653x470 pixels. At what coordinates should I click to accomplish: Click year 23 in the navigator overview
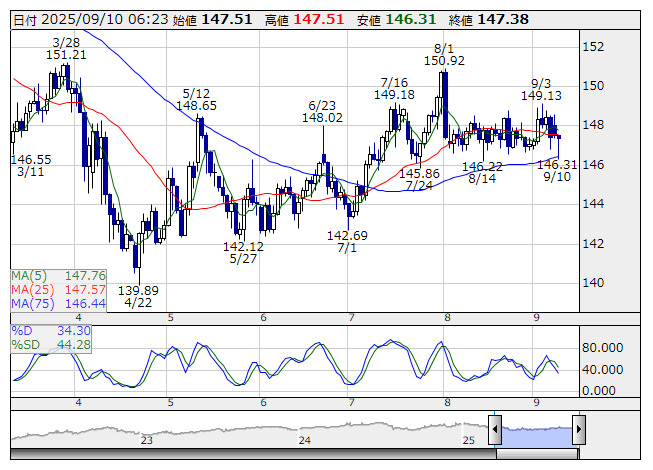(147, 440)
